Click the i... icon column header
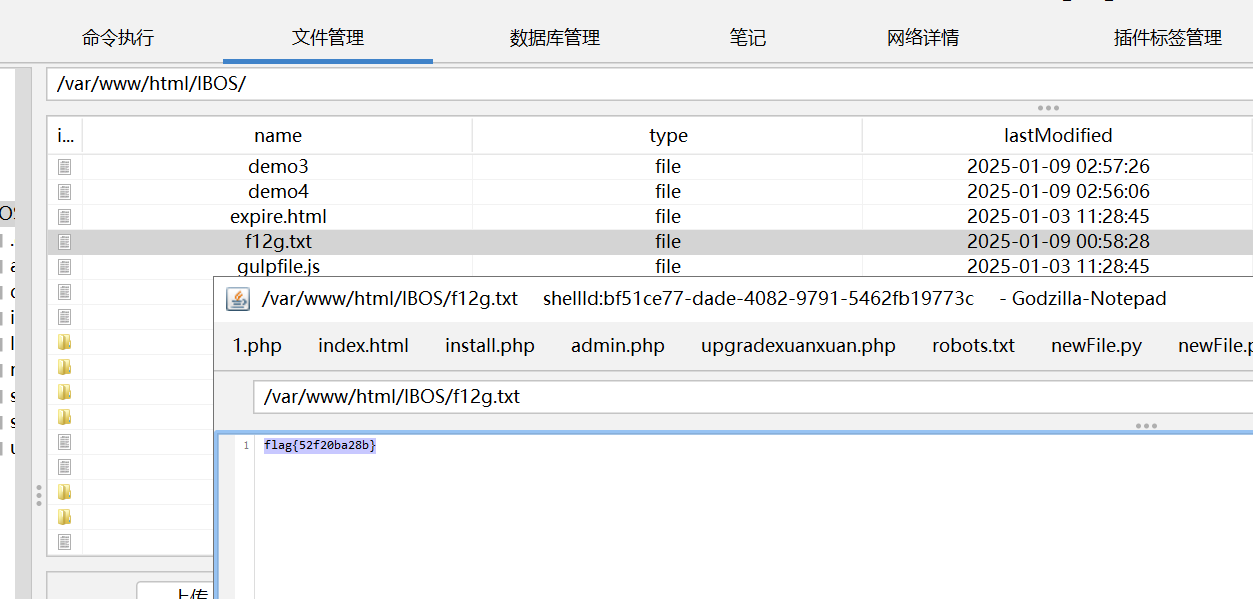 coord(65,135)
